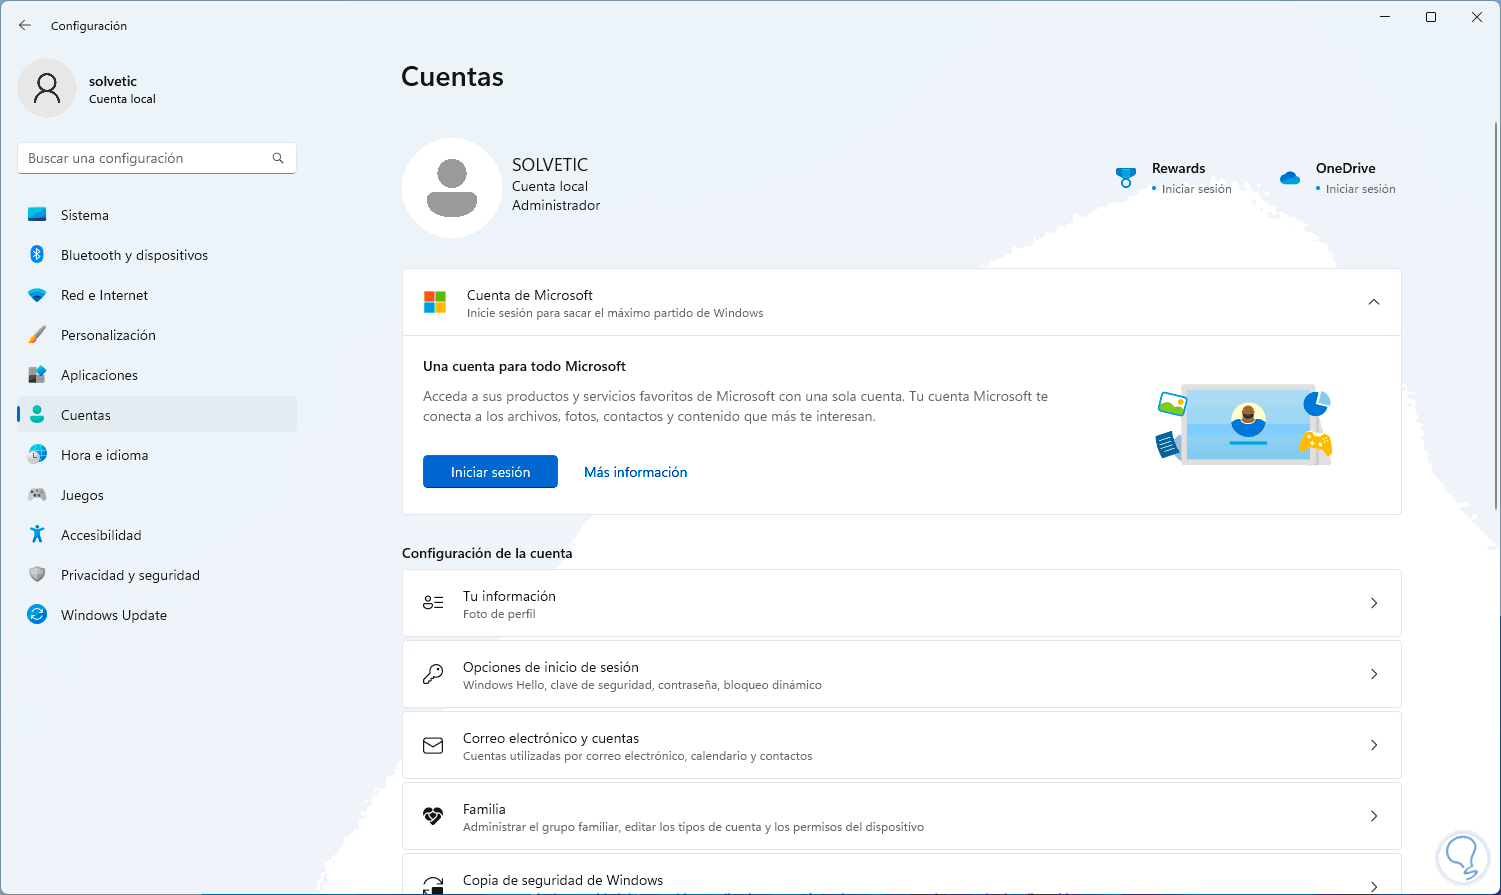The width and height of the screenshot is (1501, 895).
Task: Click the Aplicaciones icon in sidebar
Action: [x=37, y=375]
